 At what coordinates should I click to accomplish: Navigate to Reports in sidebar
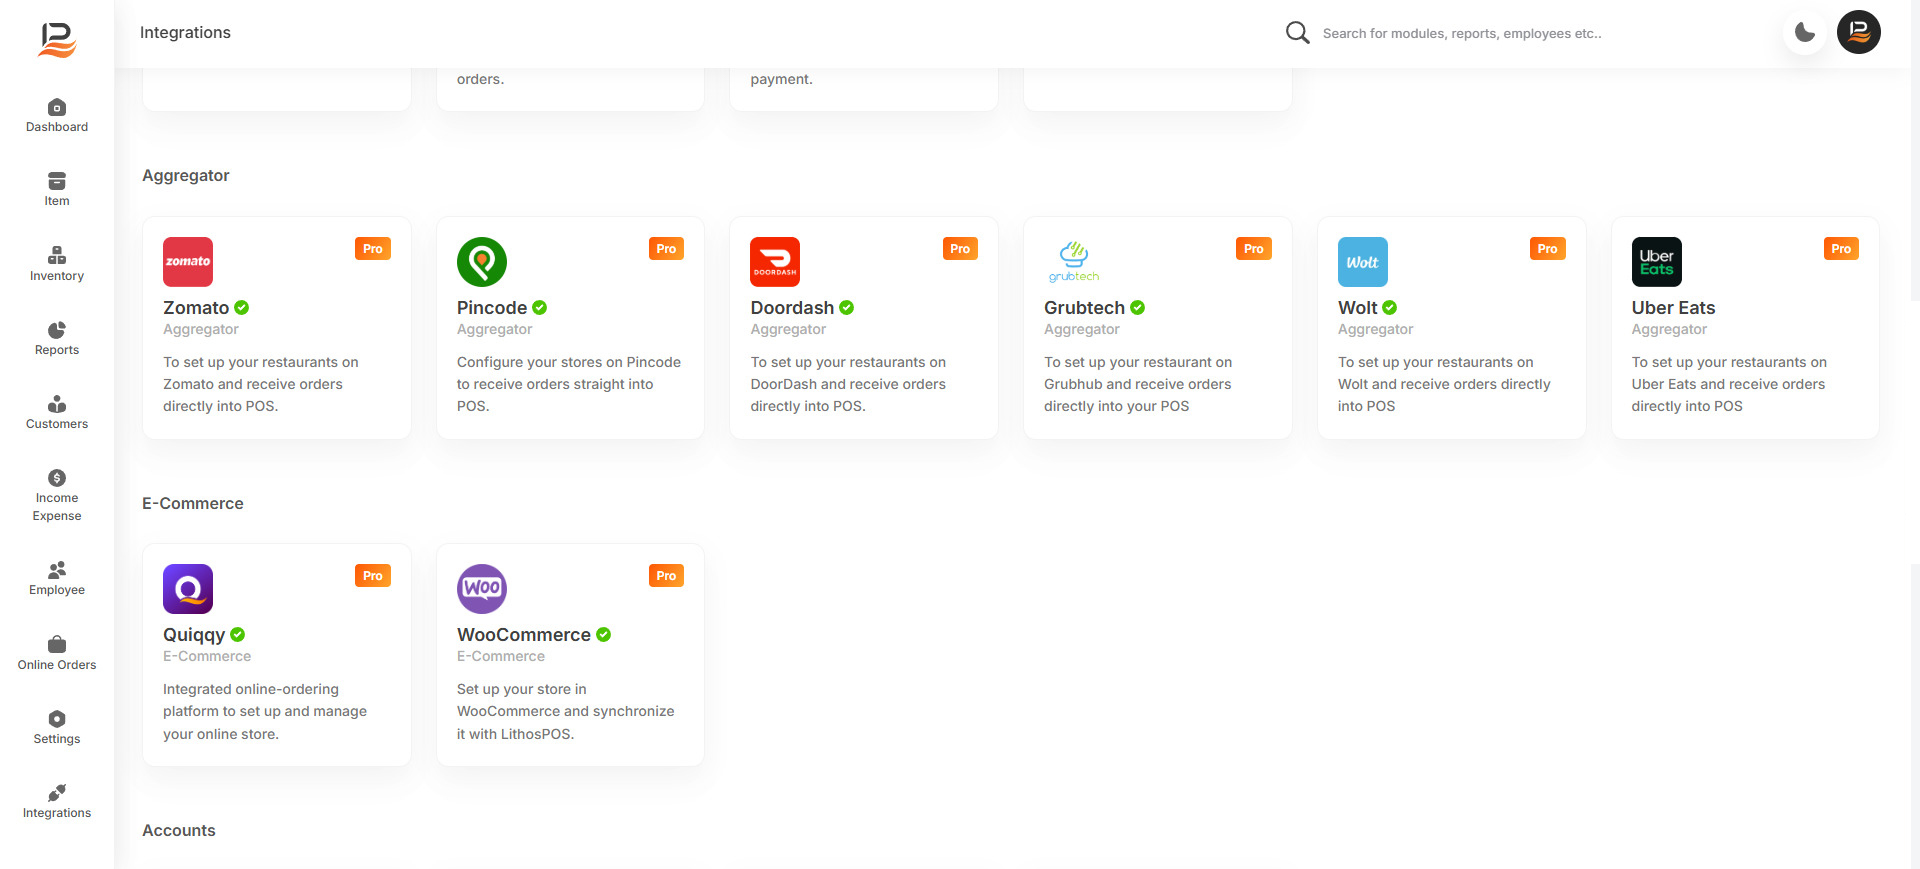[57, 338]
